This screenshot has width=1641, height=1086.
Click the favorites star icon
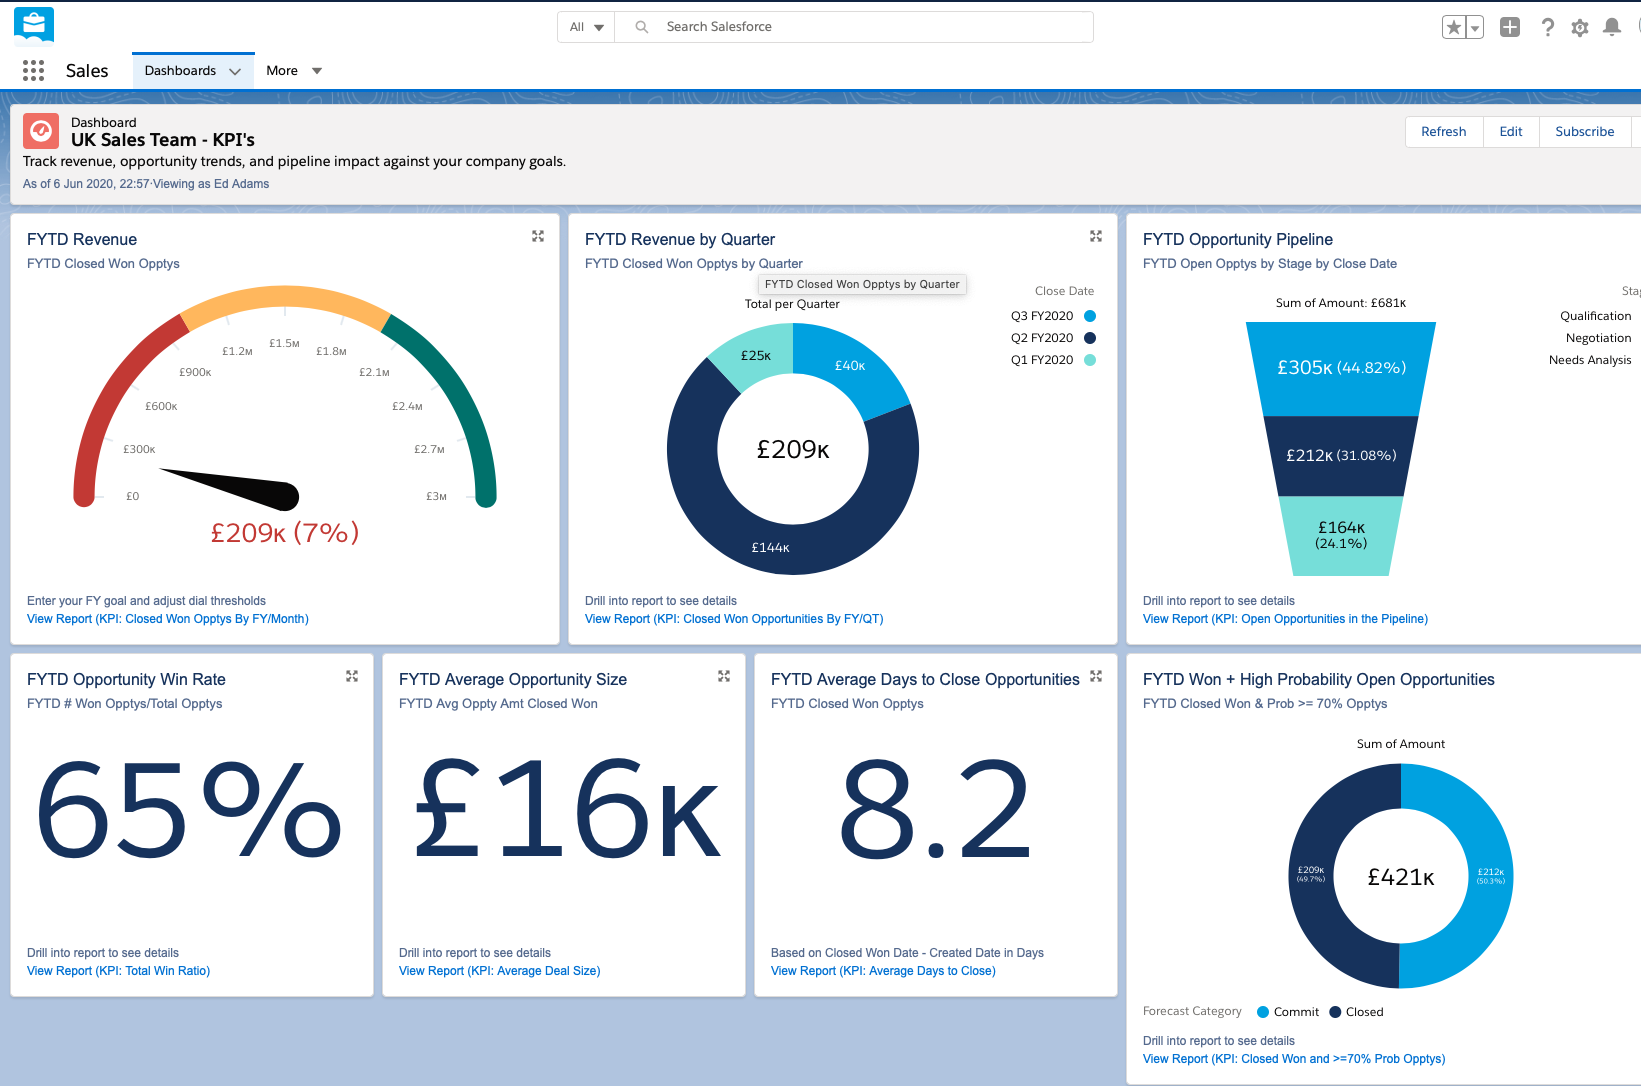[x=1454, y=27]
